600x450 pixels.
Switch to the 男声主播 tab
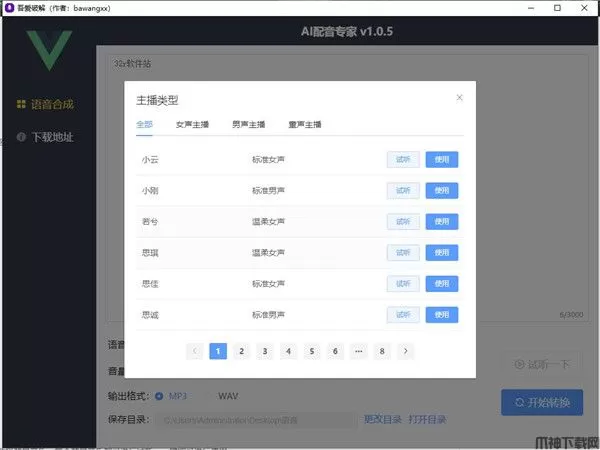(249, 124)
